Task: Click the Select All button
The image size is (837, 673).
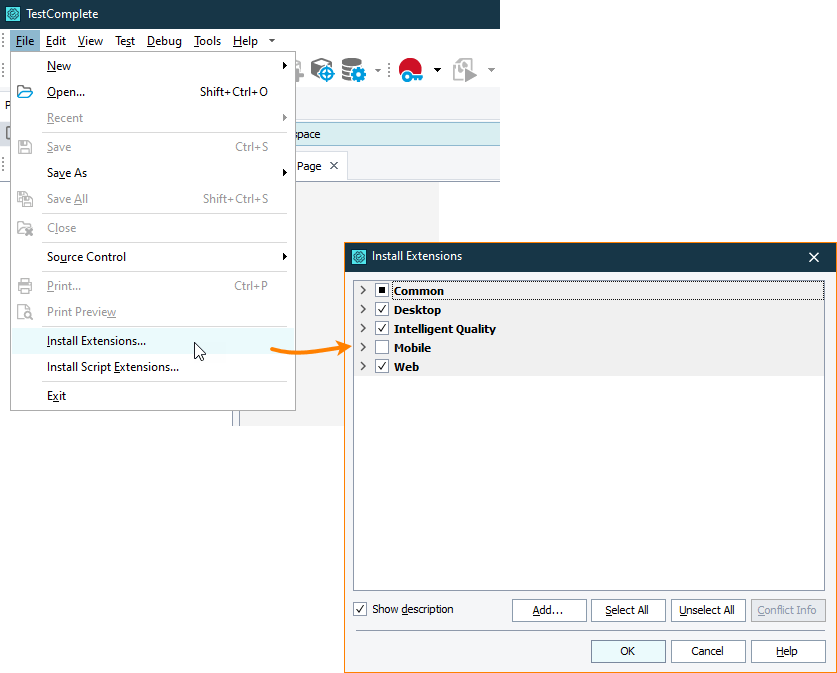Action: [628, 610]
